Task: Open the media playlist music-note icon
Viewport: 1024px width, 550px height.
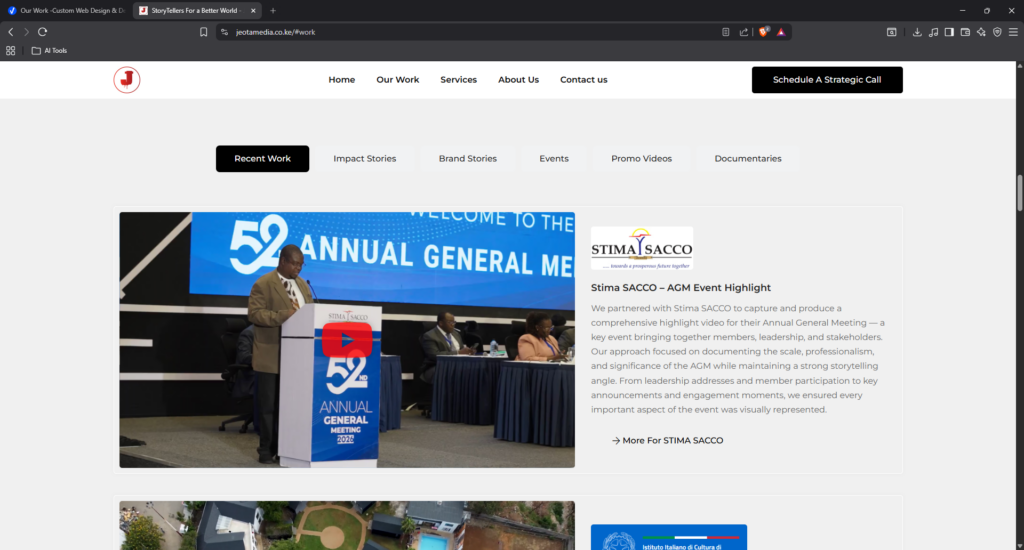Action: click(933, 32)
